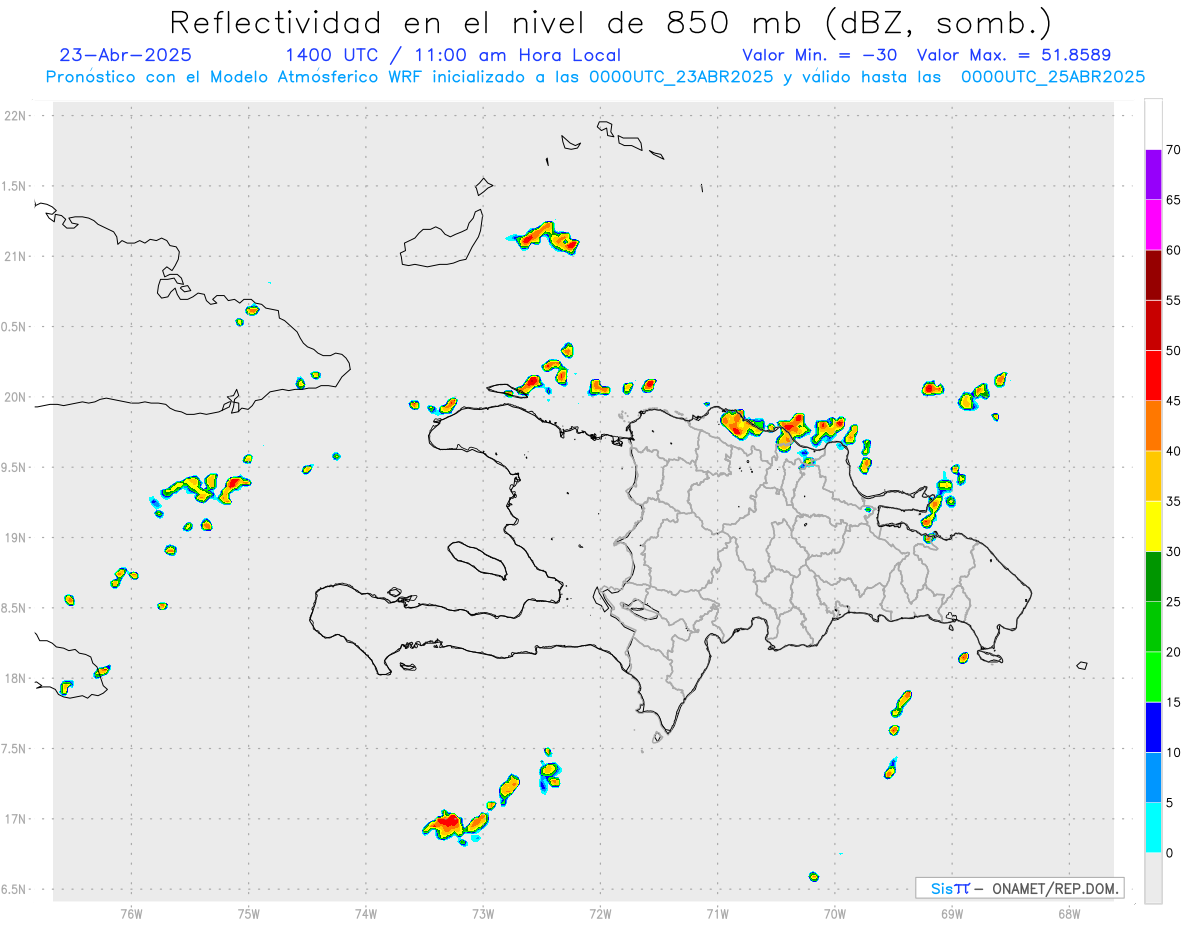This screenshot has height=927, width=1200.
Task: Click the magenta 60-65 dBZ color swatch
Action: point(1153,225)
